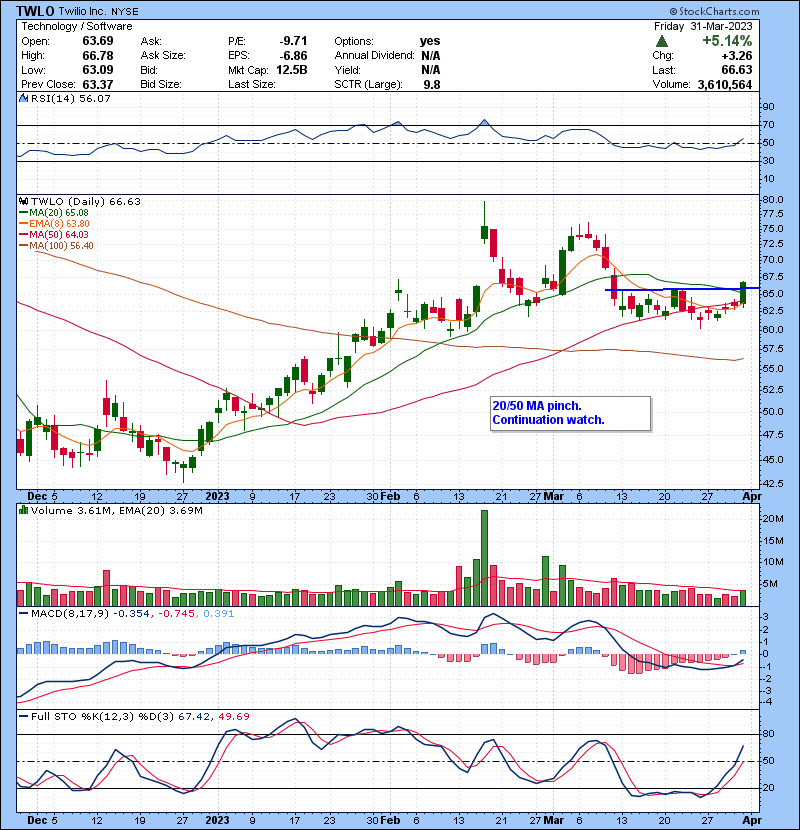Image resolution: width=800 pixels, height=830 pixels.
Task: Click the 20/50 MA pinch annotation box
Action: [570, 413]
